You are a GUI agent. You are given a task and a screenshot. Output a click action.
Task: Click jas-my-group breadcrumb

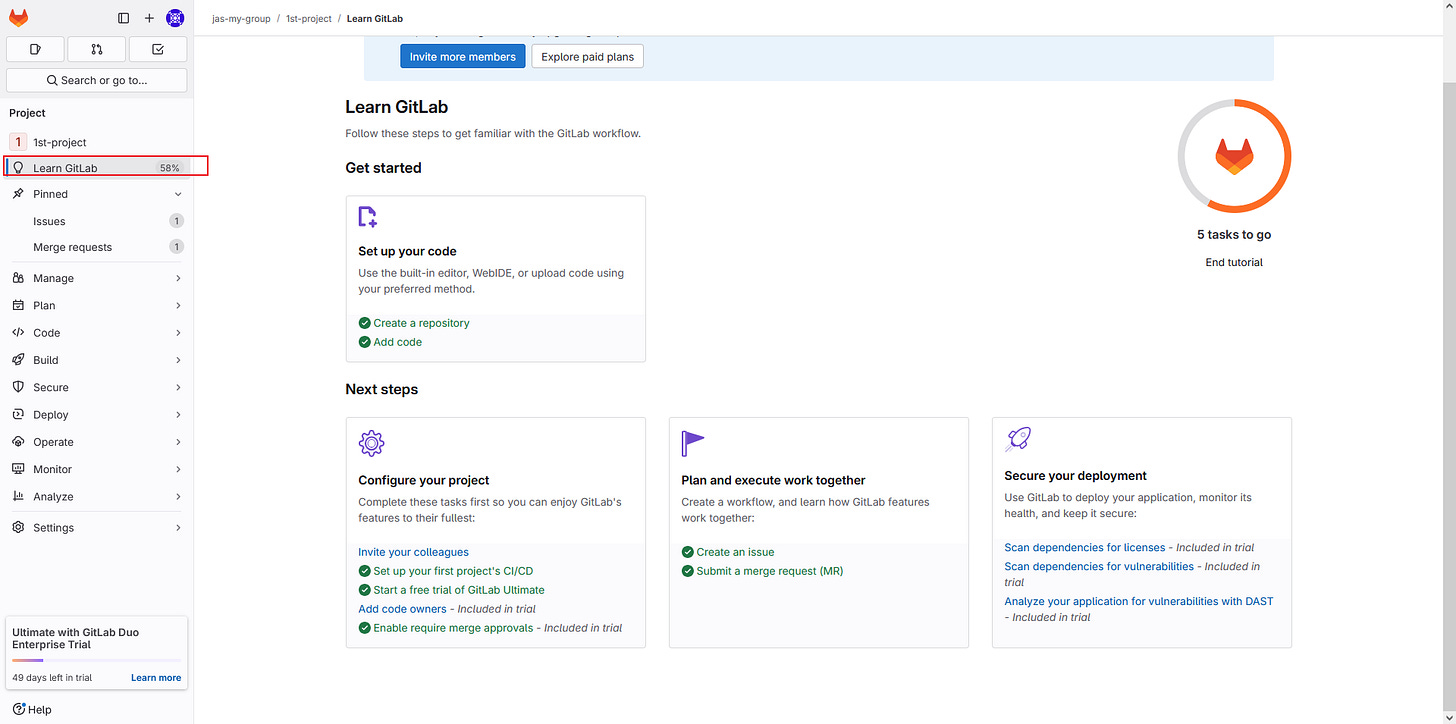(241, 18)
